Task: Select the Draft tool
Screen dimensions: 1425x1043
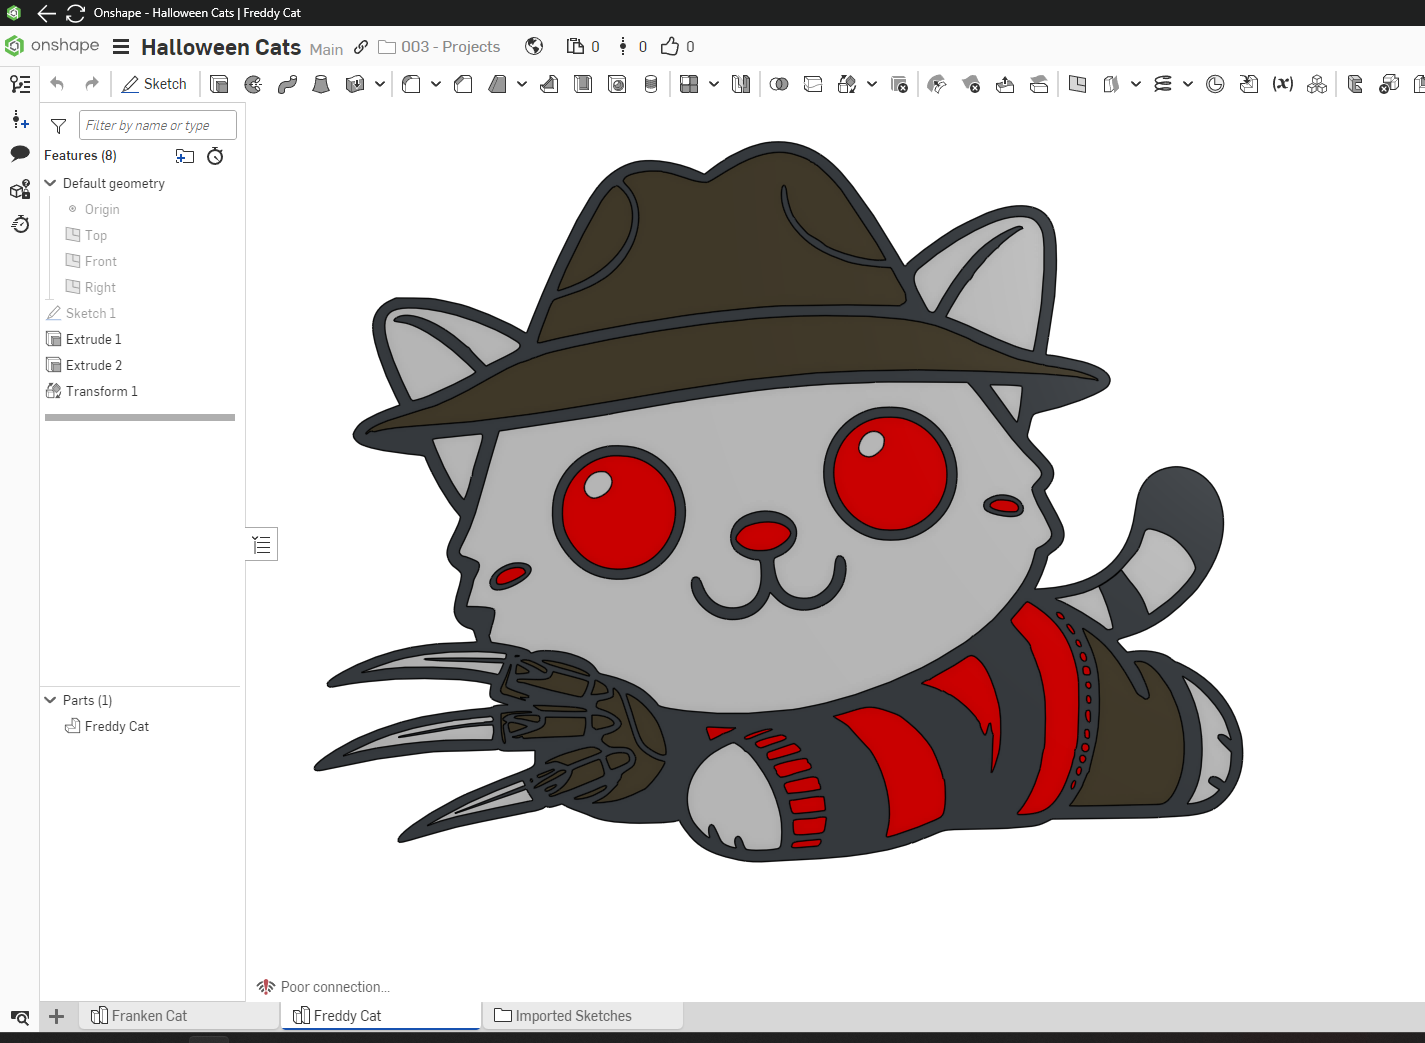Action: coord(497,84)
